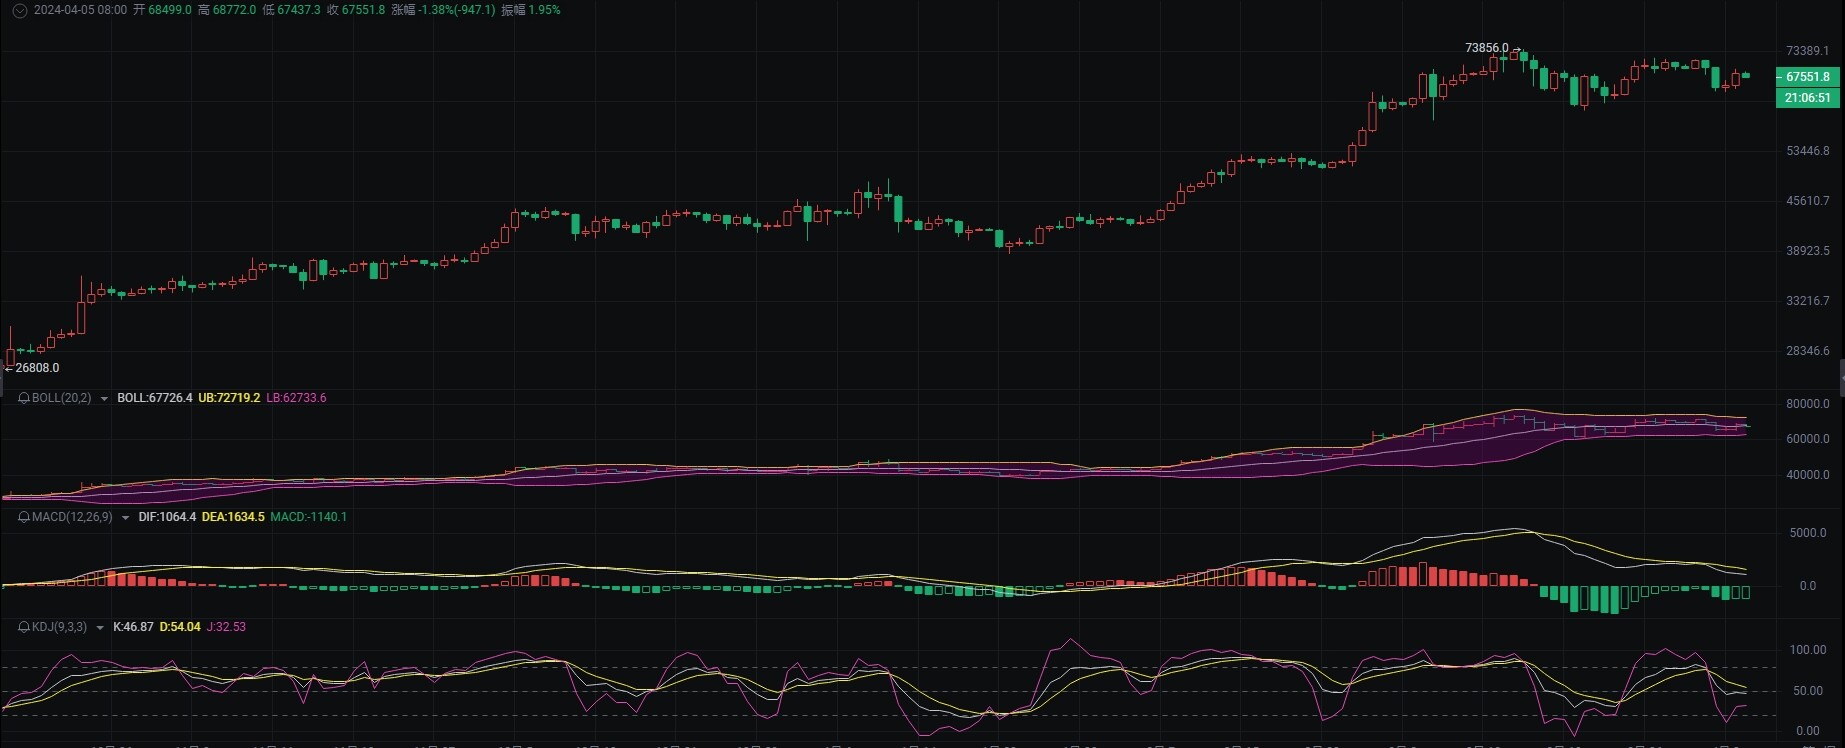
Task: Click the yellow UB:72719.2 value
Action: pos(229,398)
